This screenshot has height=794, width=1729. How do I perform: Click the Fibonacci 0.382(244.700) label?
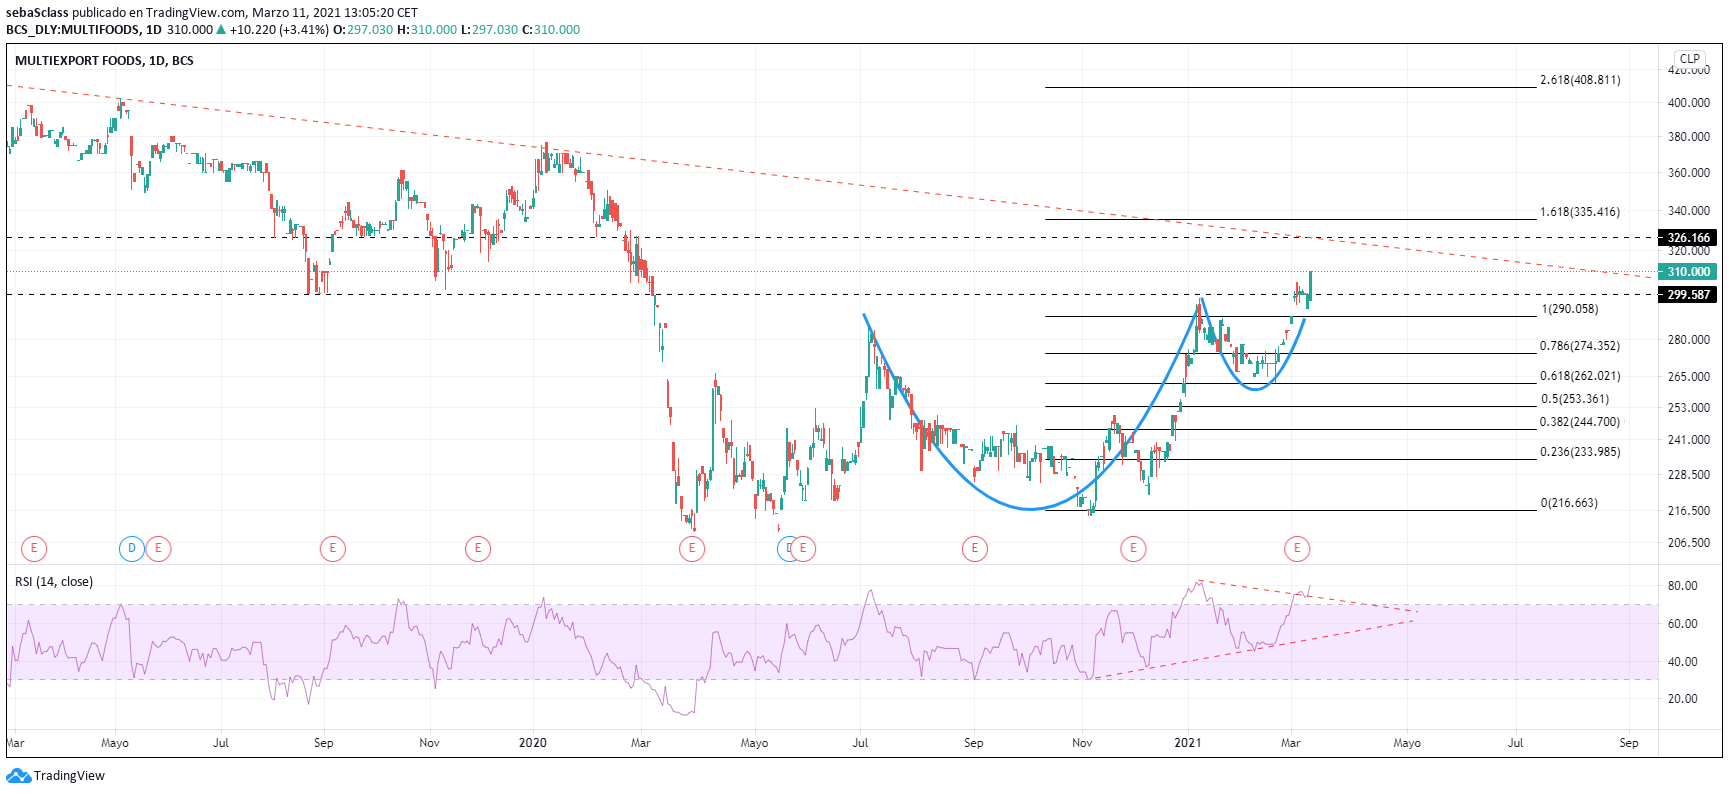[1580, 422]
